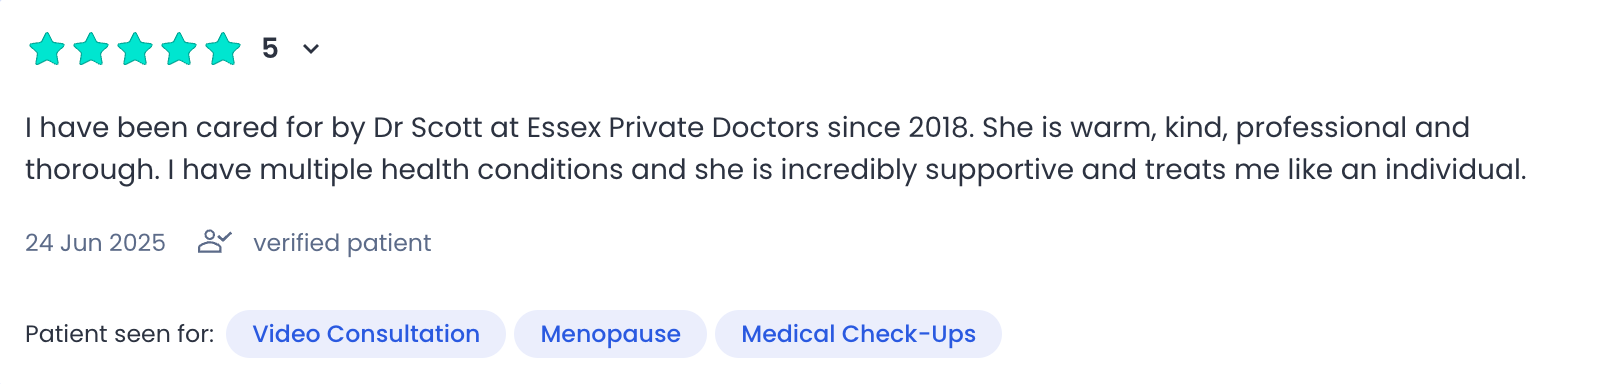Click the verified patient label

(x=342, y=243)
